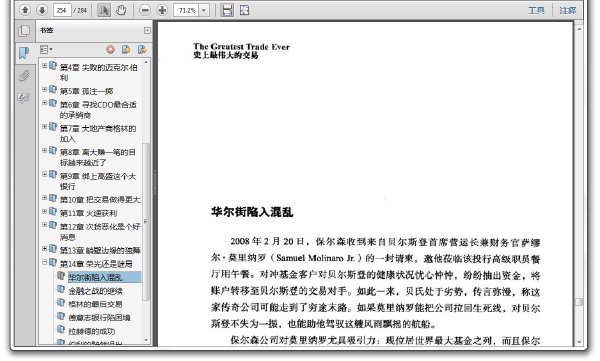Click the fit-width scrolling mode icon
The height and width of the screenshot is (361, 600).
click(227, 10)
